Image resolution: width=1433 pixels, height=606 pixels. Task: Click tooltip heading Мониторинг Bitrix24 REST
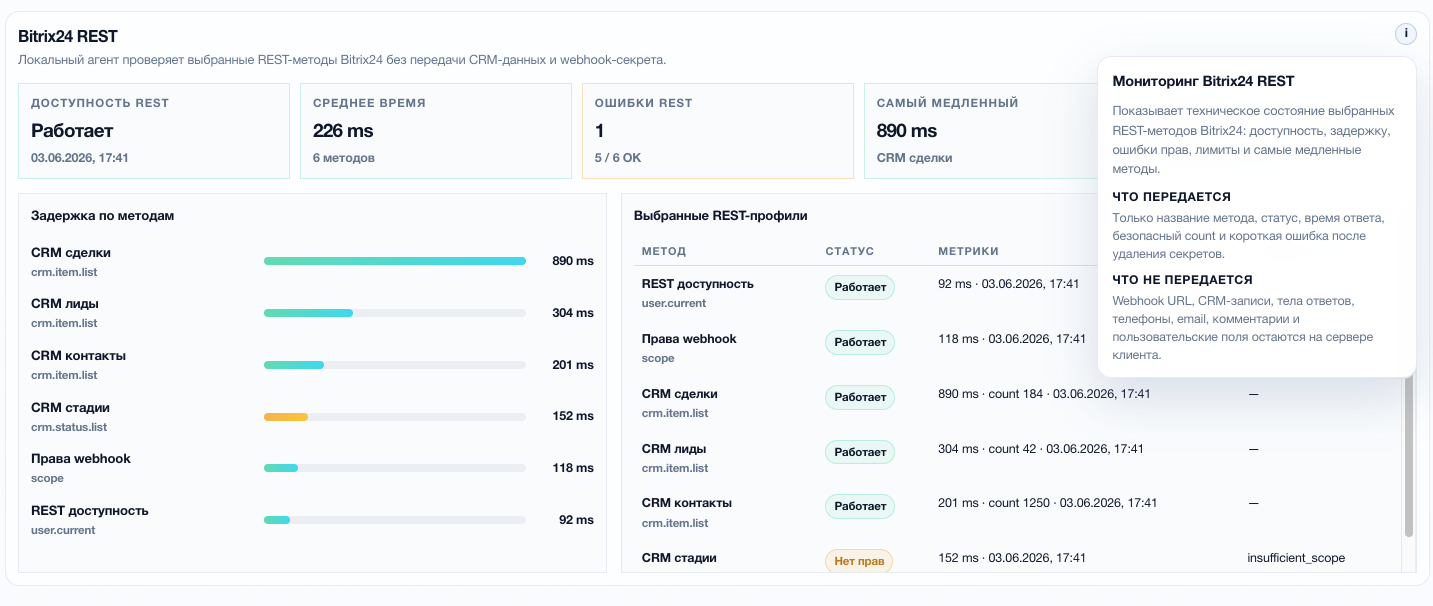[1204, 82]
